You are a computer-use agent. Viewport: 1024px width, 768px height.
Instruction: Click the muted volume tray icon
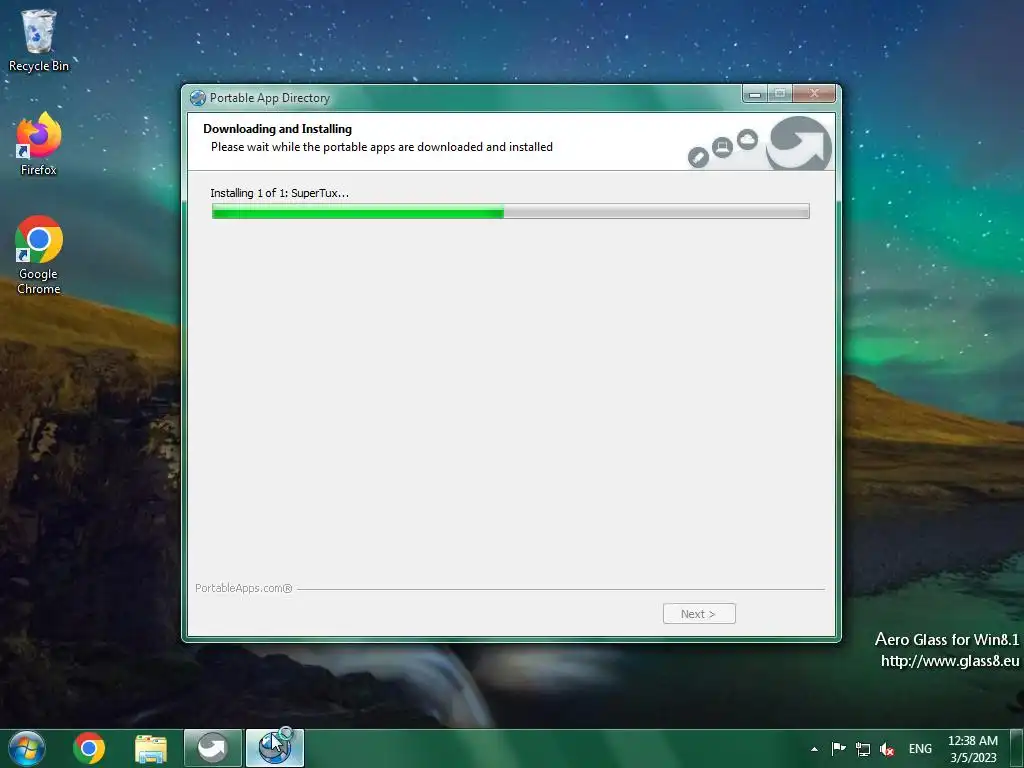click(886, 749)
